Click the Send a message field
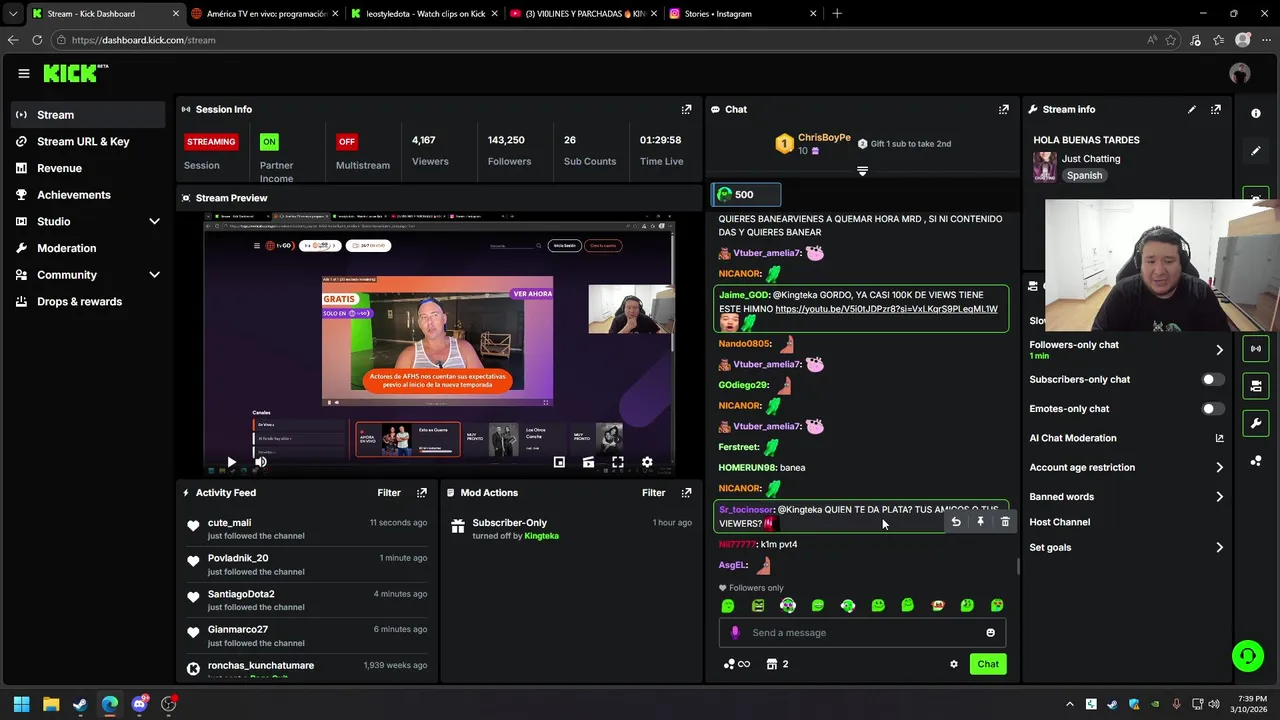 tap(862, 632)
